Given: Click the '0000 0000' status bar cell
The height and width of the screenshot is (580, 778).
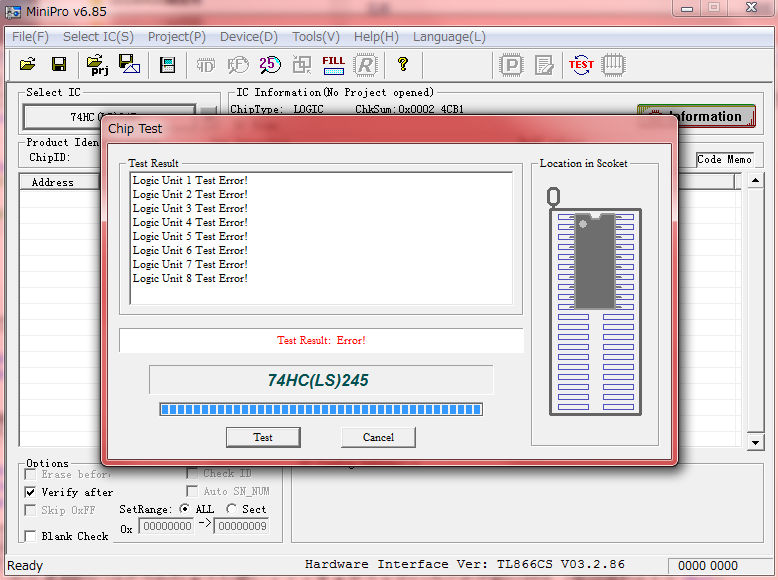Looking at the screenshot, I should coord(708,566).
